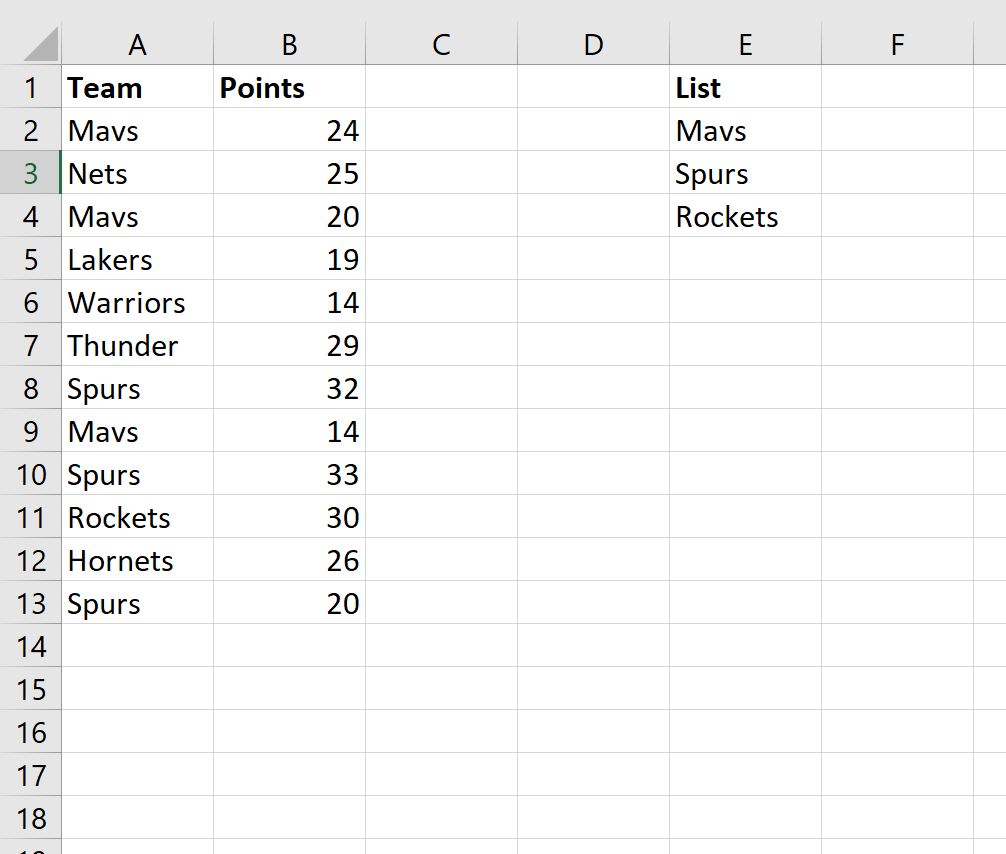Click the List header cell
This screenshot has height=854, width=1006.
pyautogui.click(x=746, y=87)
